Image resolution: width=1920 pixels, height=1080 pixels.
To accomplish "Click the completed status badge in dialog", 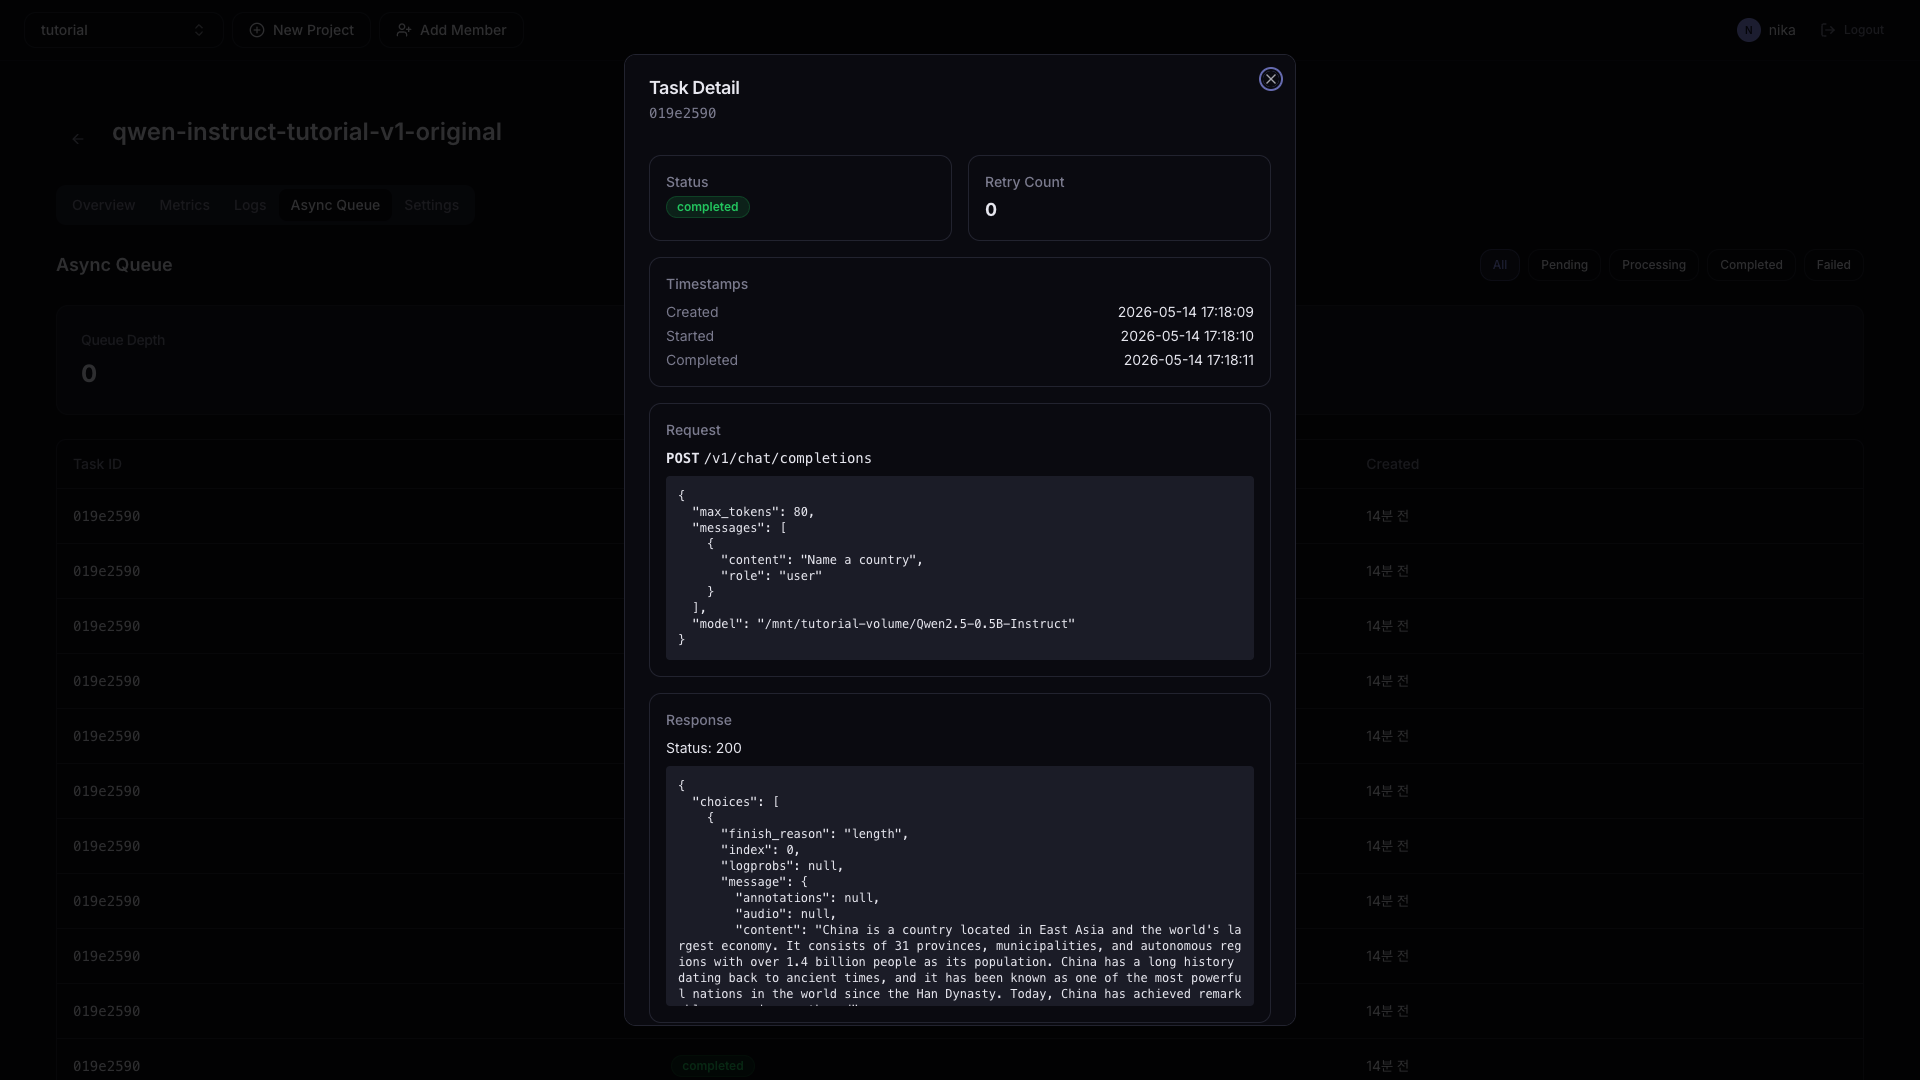I will click(x=707, y=207).
